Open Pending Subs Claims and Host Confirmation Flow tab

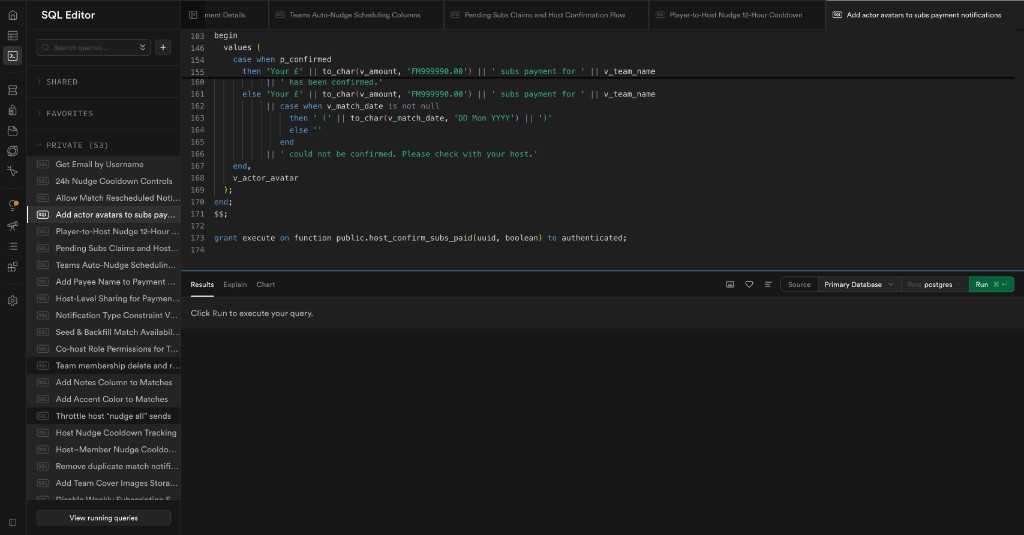pos(545,14)
